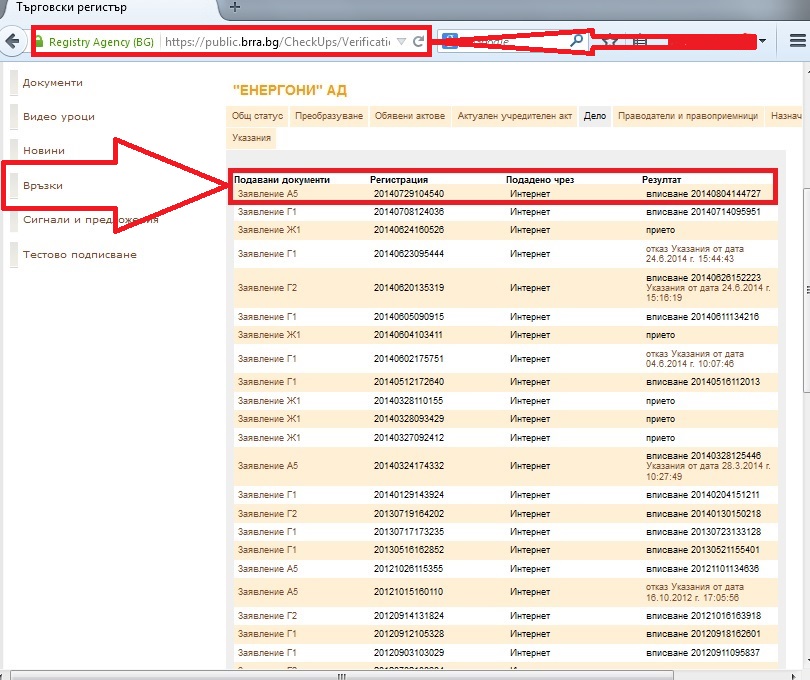Open the 'Указания' tab

point(251,137)
